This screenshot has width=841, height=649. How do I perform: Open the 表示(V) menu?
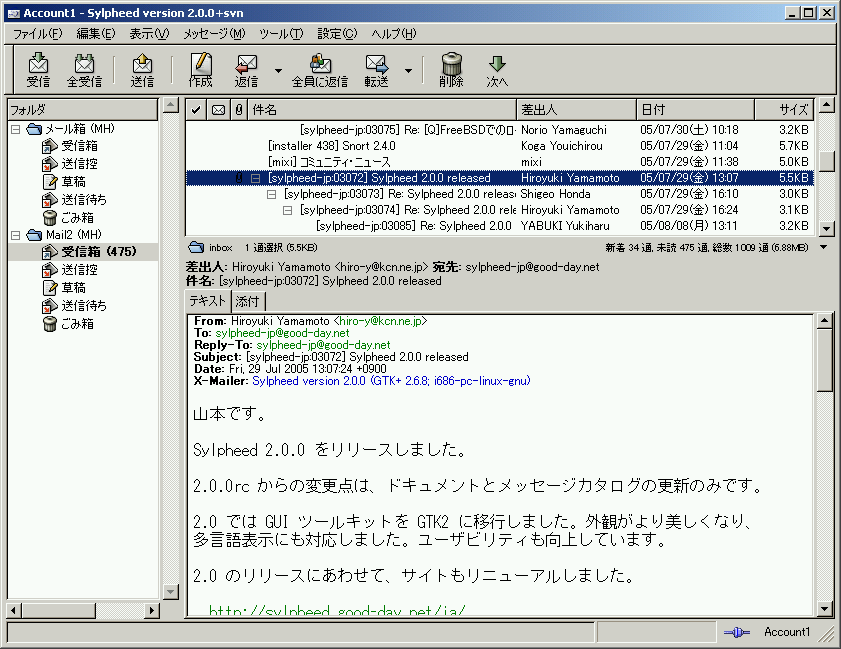click(149, 34)
